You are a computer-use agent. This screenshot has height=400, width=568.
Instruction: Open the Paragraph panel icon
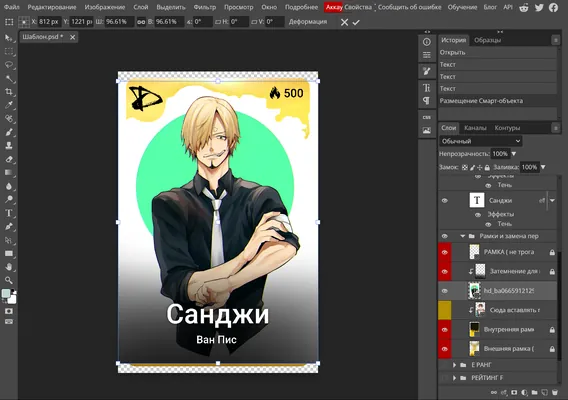(x=427, y=100)
